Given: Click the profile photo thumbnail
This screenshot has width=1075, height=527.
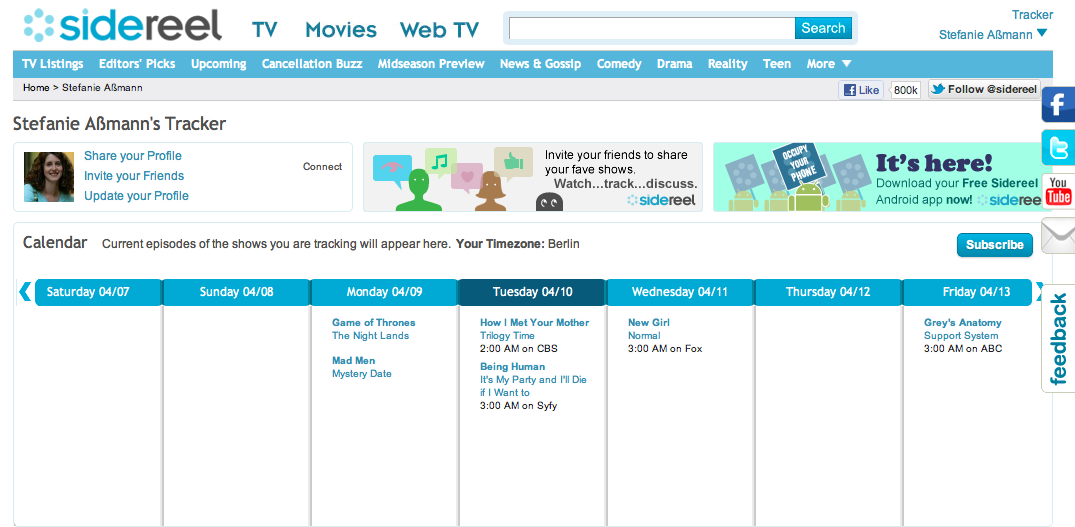Looking at the screenshot, I should tap(49, 177).
